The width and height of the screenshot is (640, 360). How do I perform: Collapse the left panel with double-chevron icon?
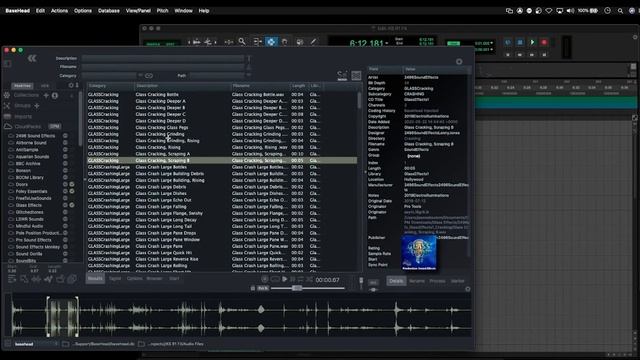pos(32,58)
